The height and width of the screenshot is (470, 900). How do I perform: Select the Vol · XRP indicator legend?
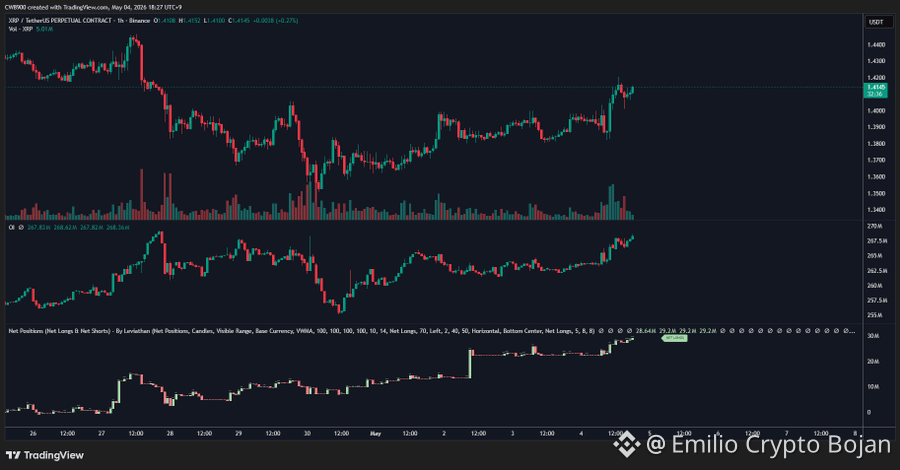click(x=21, y=29)
